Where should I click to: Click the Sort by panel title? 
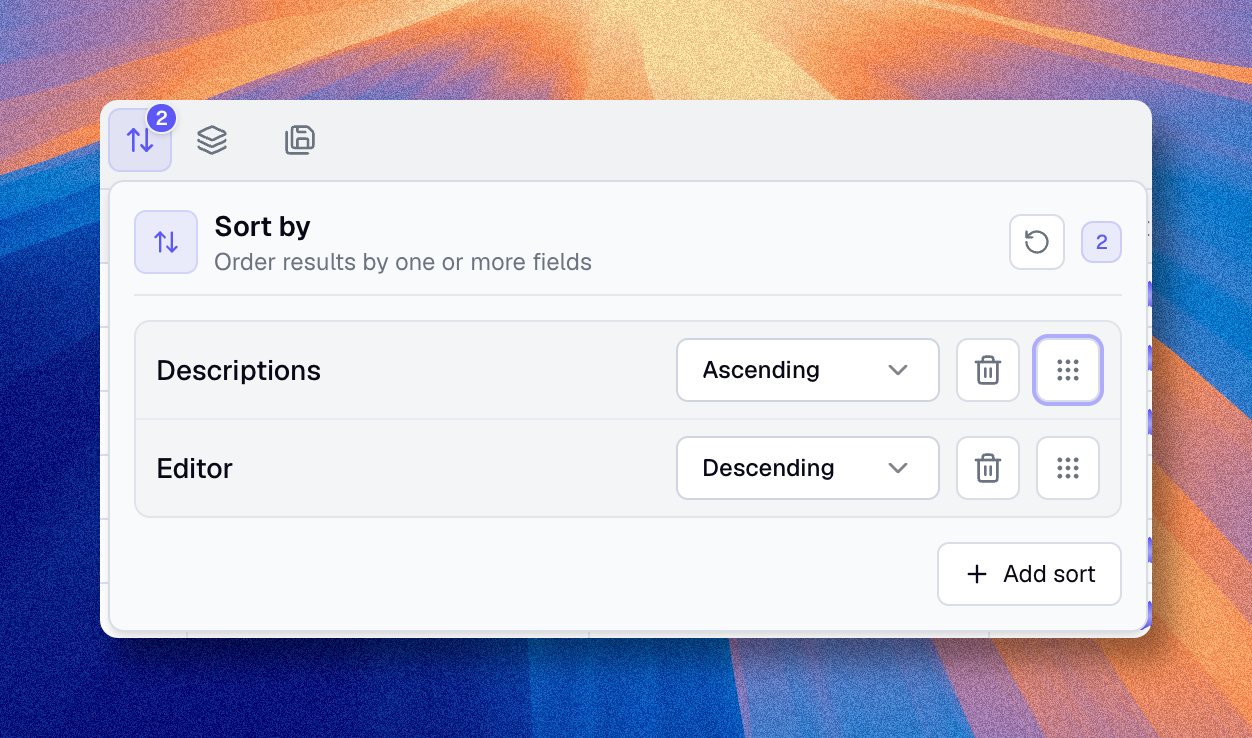pos(263,227)
